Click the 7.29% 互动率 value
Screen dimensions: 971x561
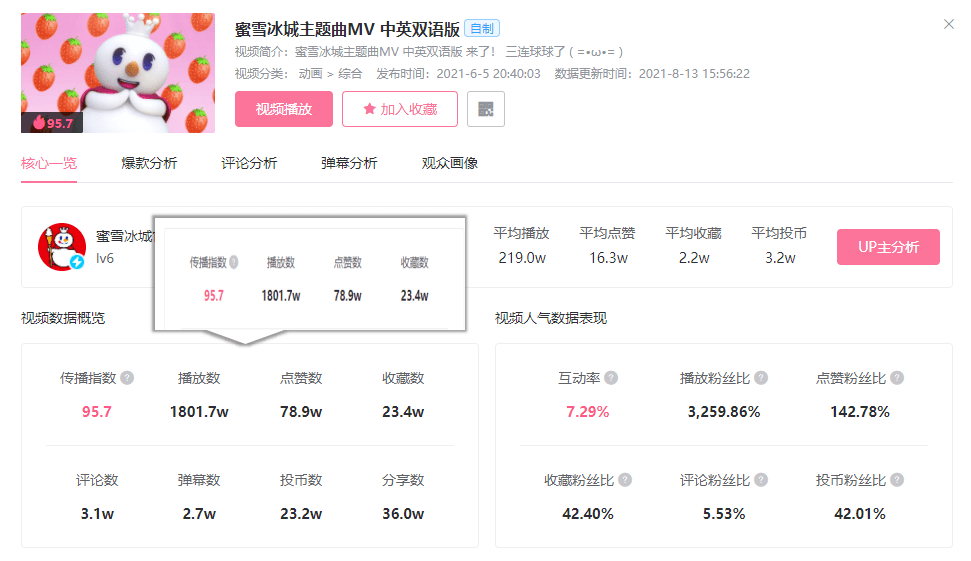point(588,412)
